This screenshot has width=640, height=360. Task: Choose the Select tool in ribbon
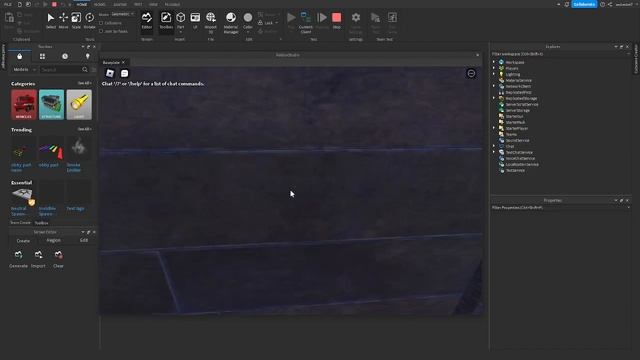point(51,20)
